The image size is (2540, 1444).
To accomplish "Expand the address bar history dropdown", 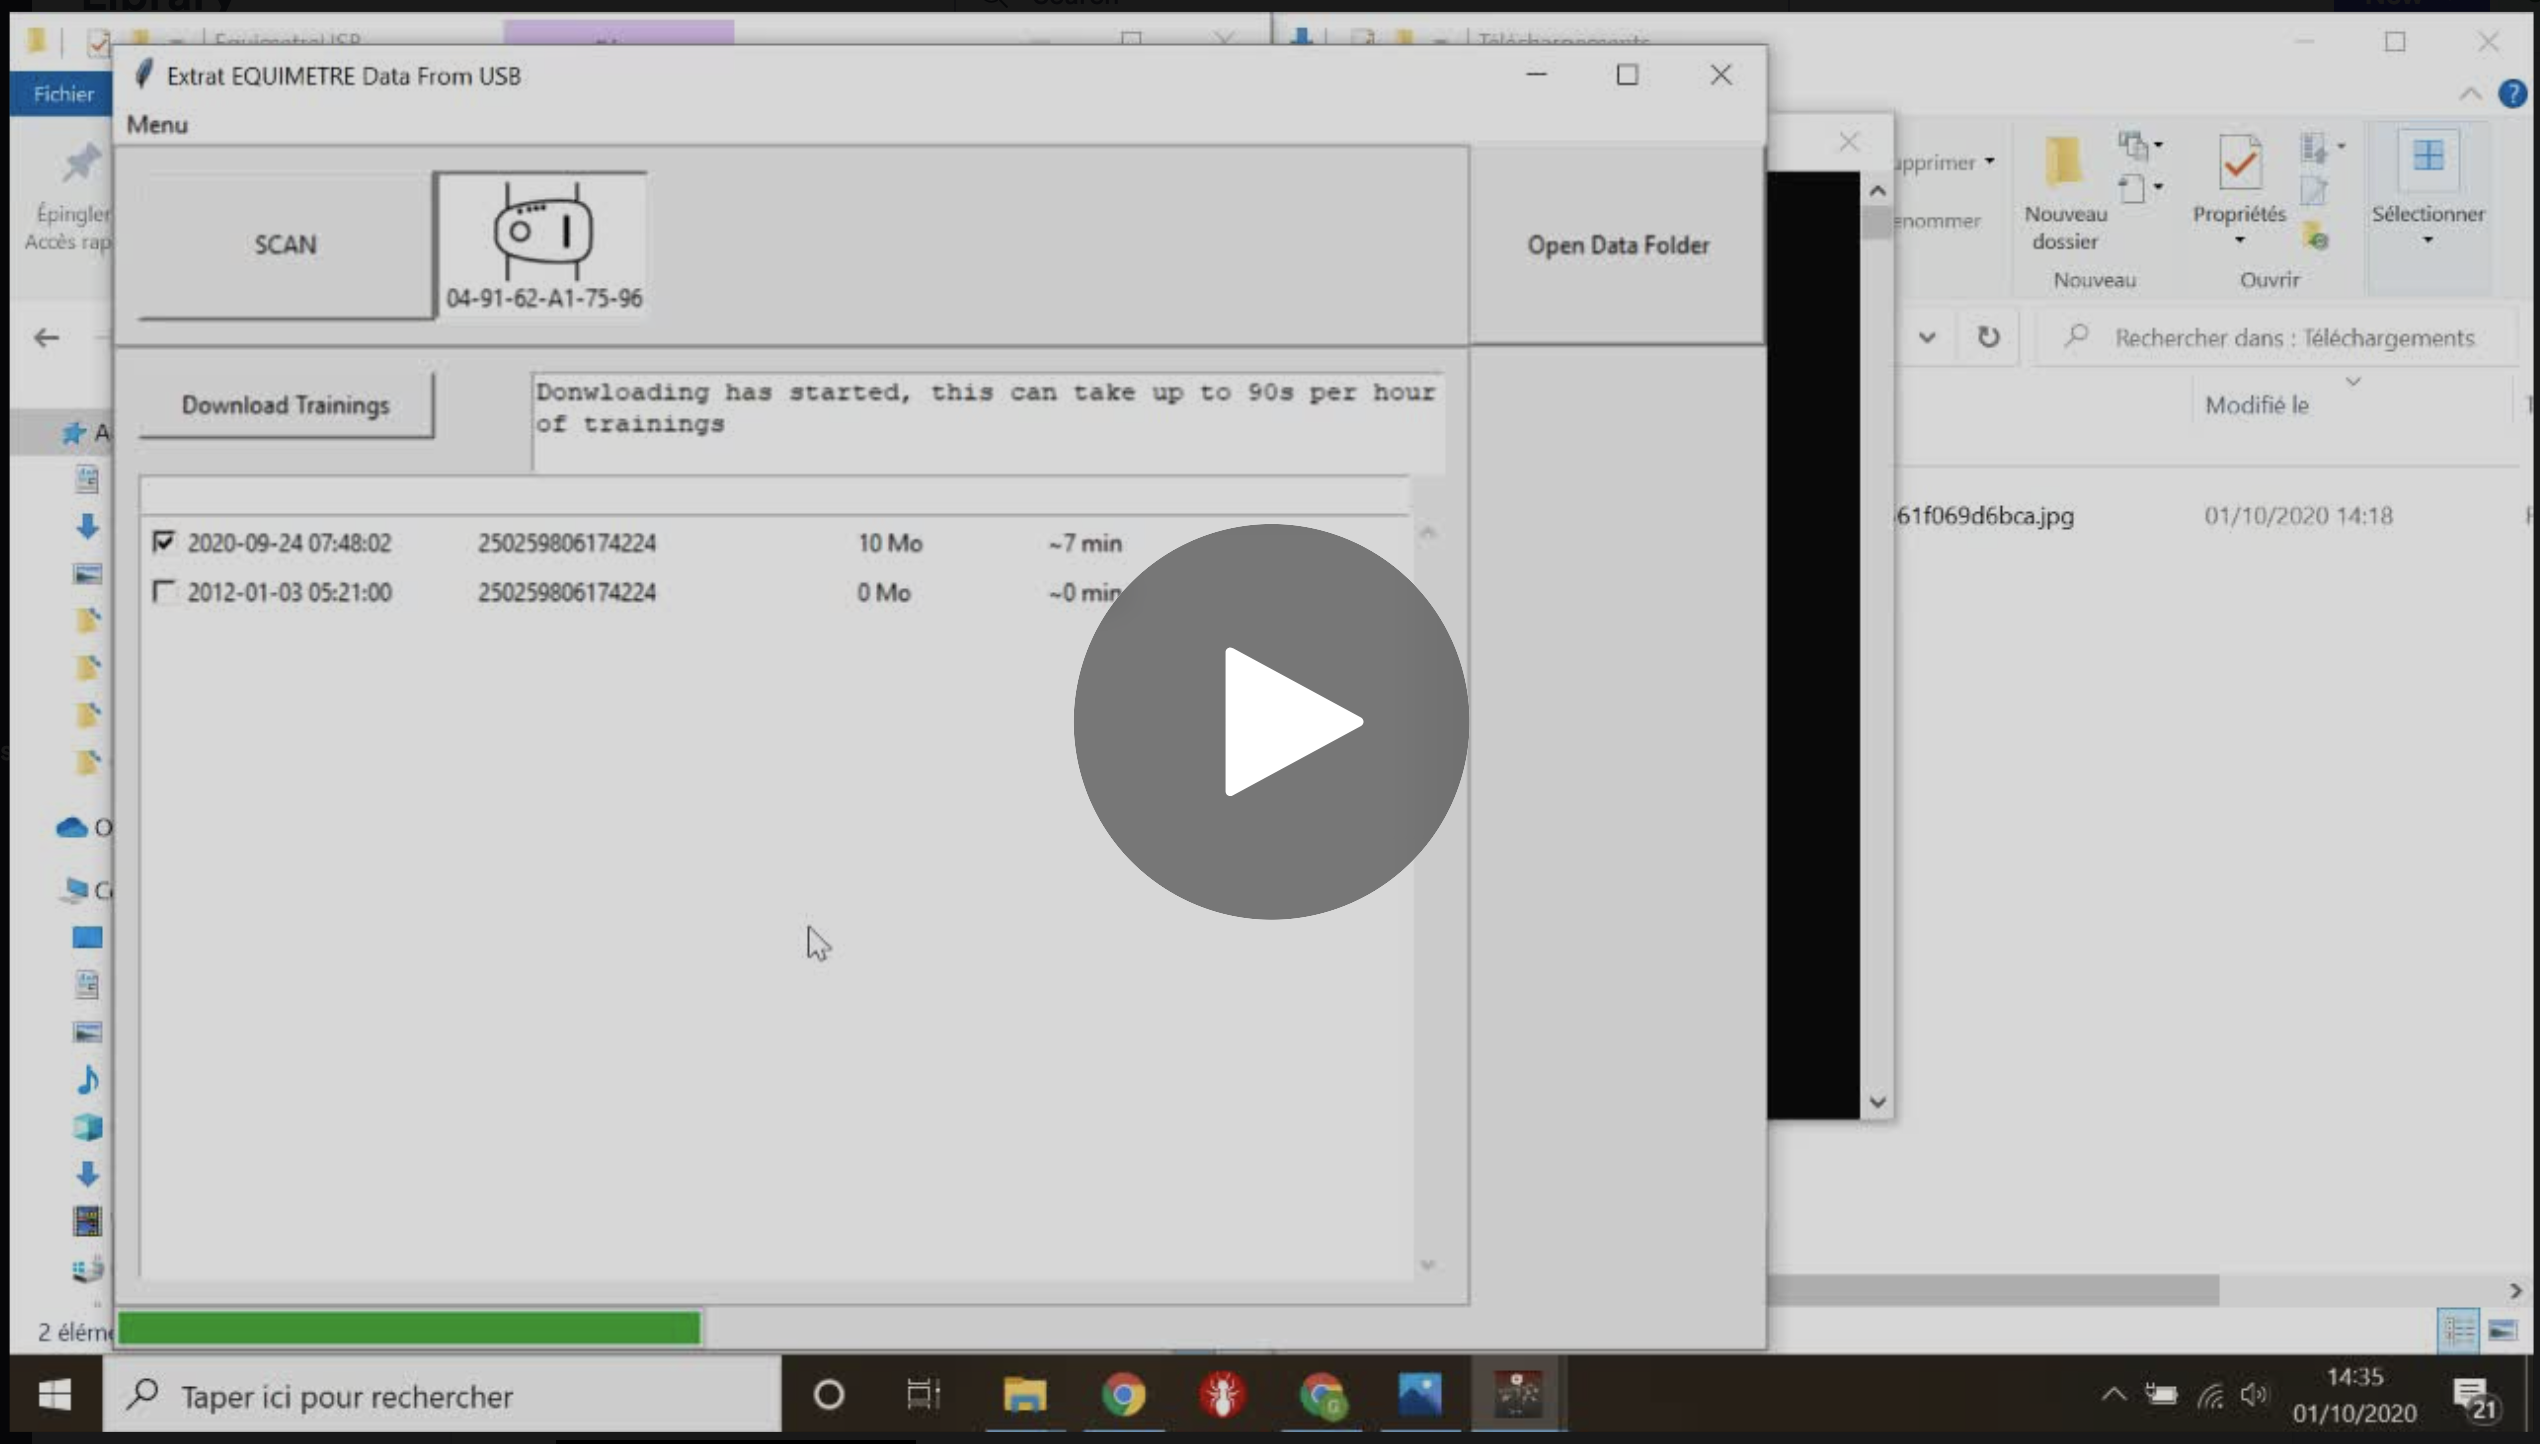I will [x=1927, y=337].
